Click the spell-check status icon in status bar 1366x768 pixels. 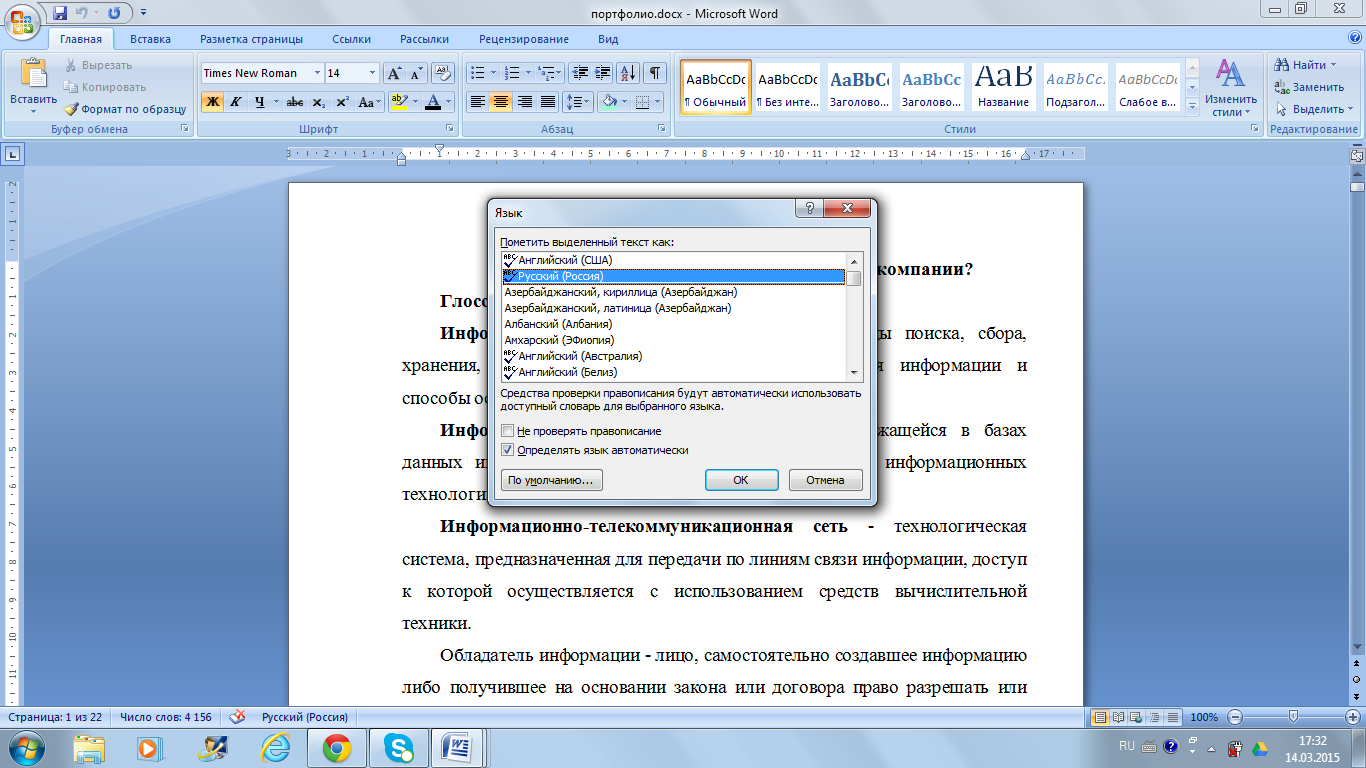pos(238,717)
